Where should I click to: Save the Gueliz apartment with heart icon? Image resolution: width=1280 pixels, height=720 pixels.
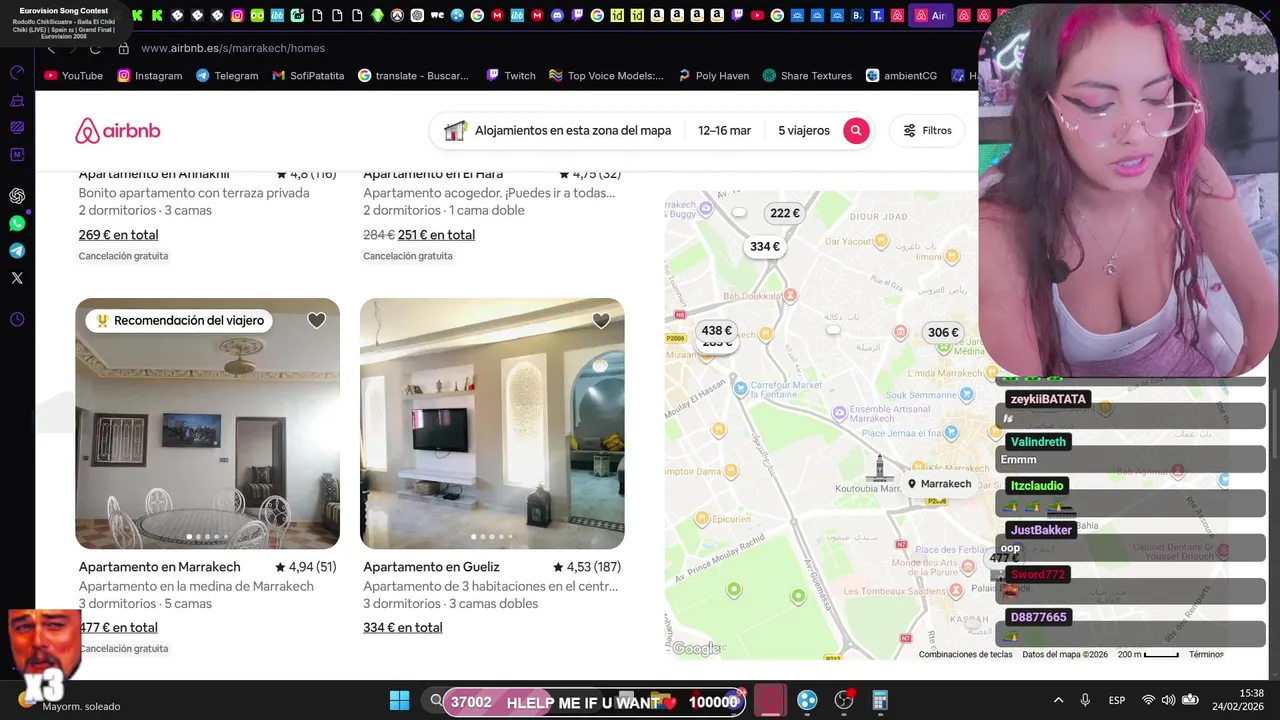pyautogui.click(x=601, y=321)
